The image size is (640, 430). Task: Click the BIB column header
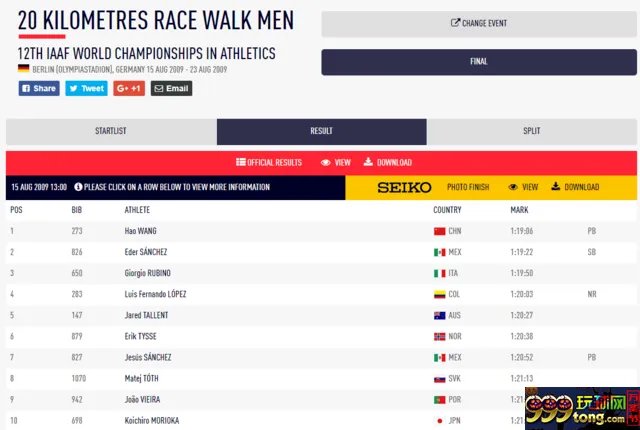coord(77,210)
